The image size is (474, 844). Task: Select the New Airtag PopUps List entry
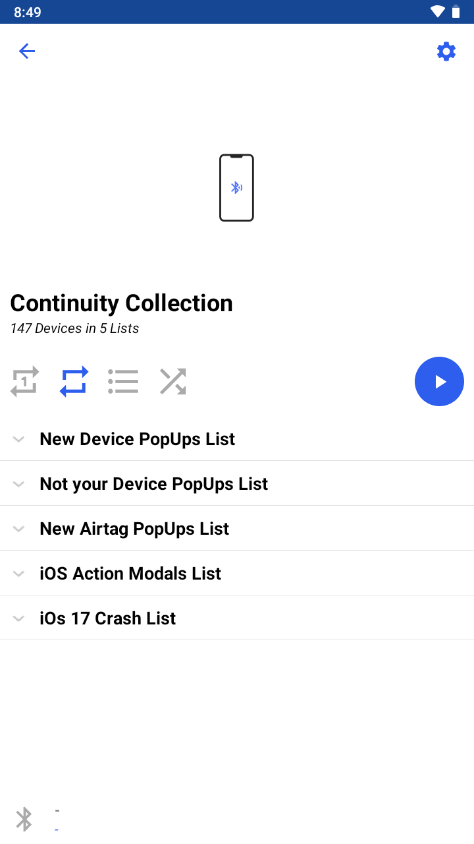tap(237, 529)
